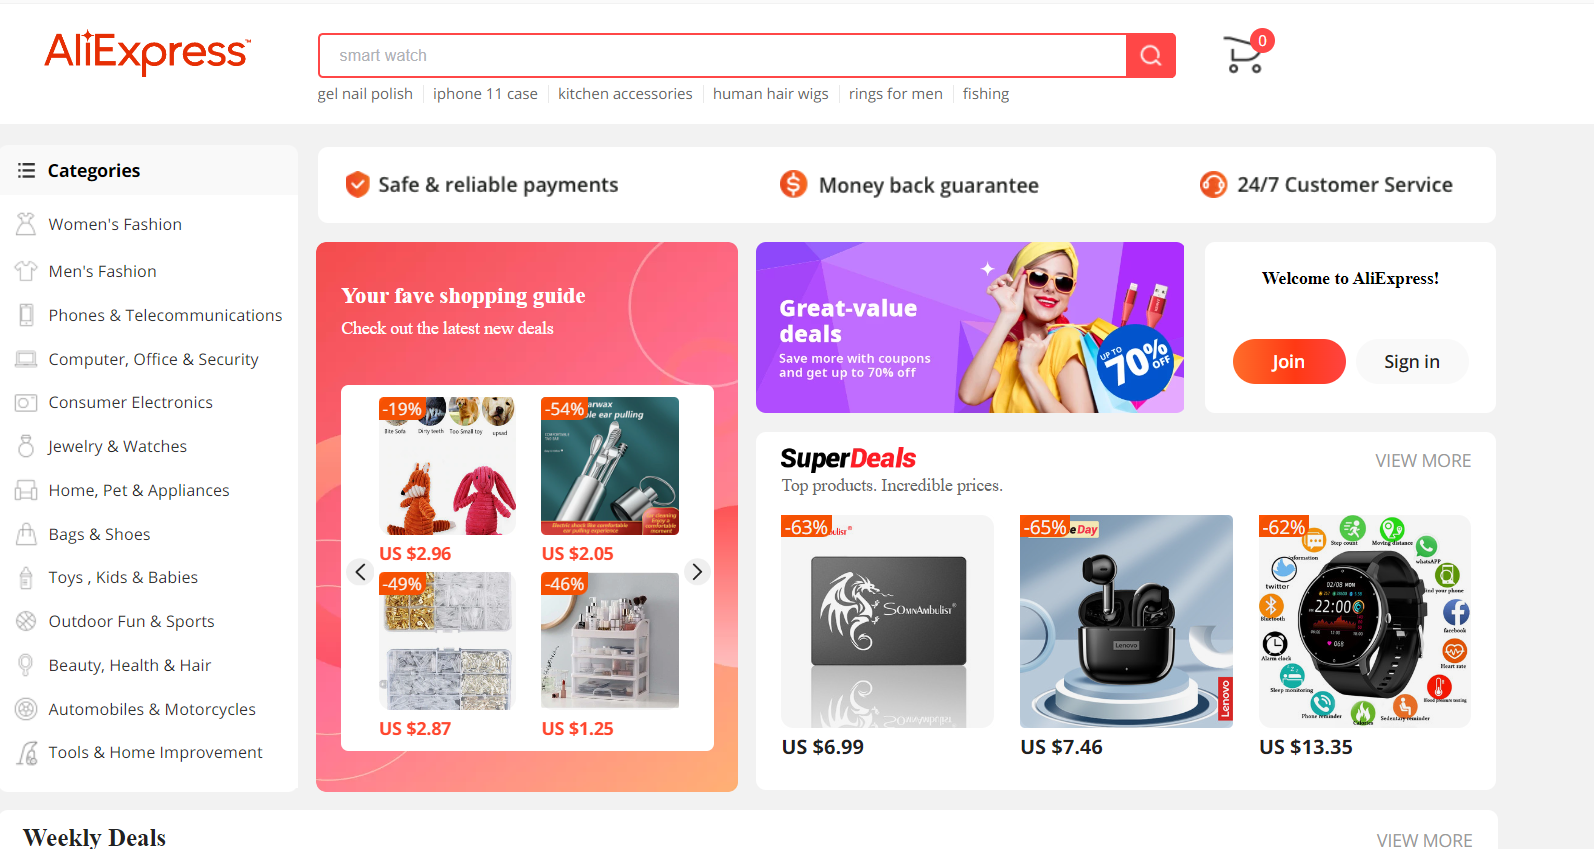The image size is (1594, 849).
Task: Click the Phones & Telecommunications phone icon
Action: [26, 315]
